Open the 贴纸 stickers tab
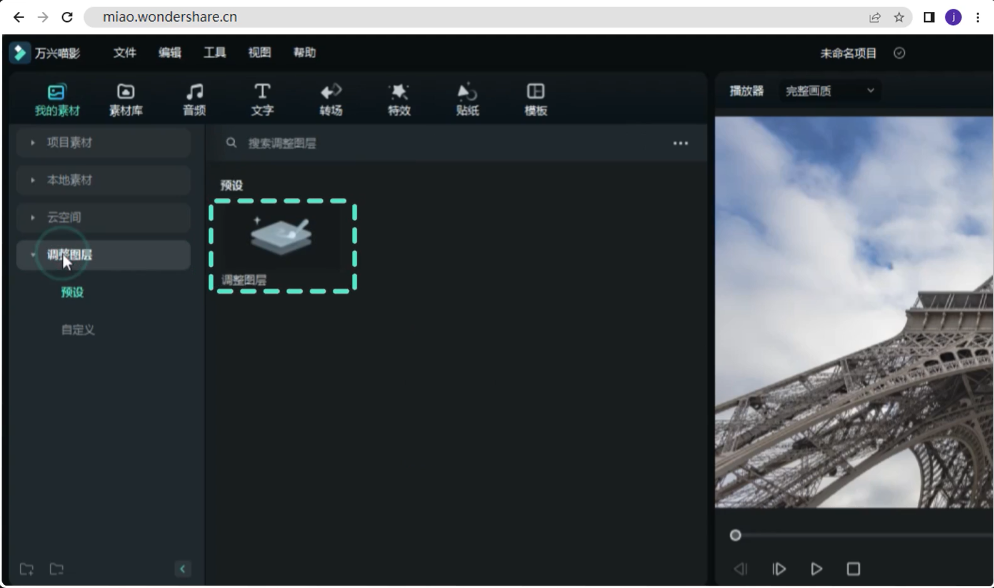Screen dimensions: 994x588 click(x=467, y=100)
